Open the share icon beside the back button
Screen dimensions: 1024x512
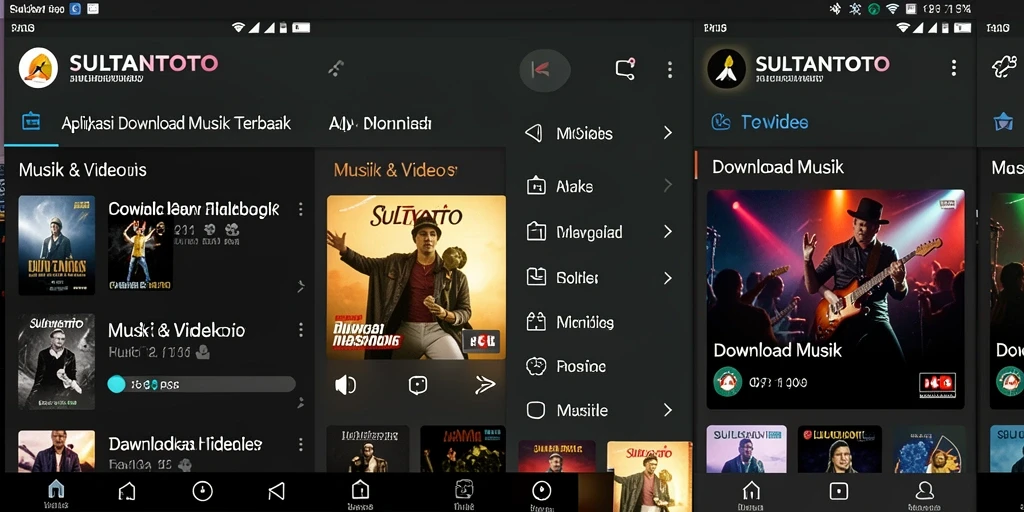[626, 69]
